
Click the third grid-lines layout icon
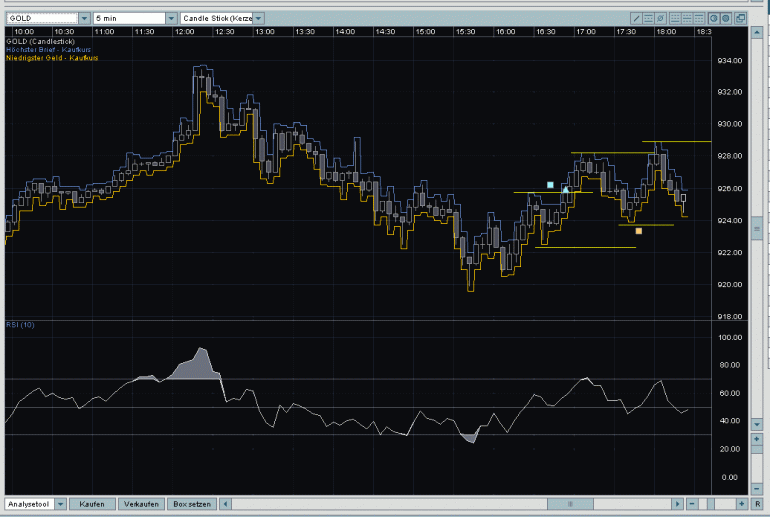click(x=700, y=19)
